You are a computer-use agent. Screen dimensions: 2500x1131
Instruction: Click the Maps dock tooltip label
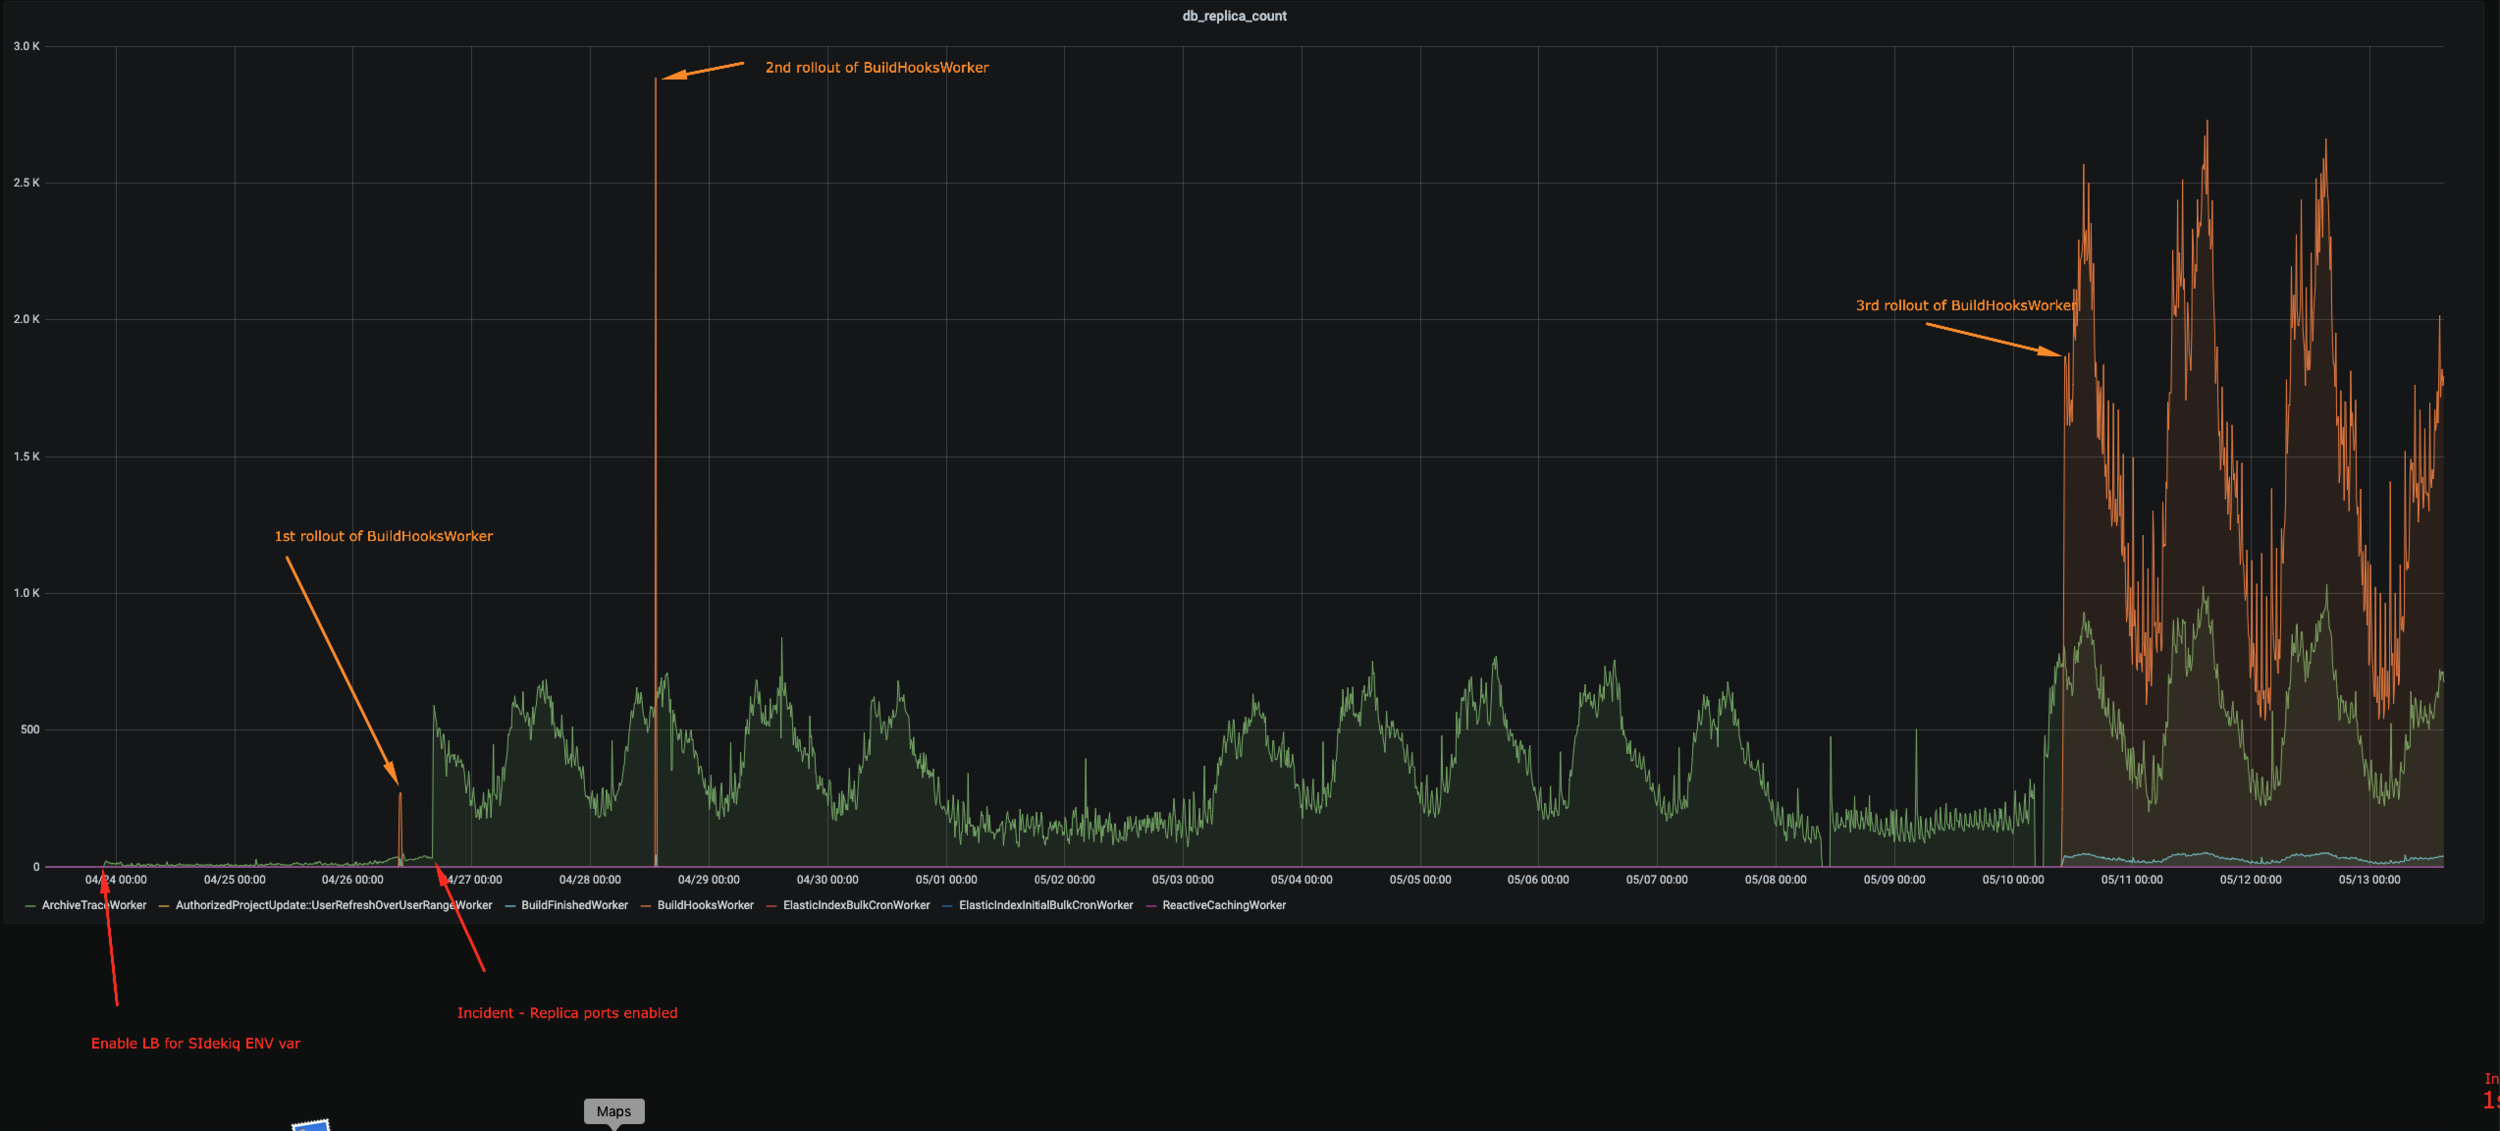click(613, 1111)
